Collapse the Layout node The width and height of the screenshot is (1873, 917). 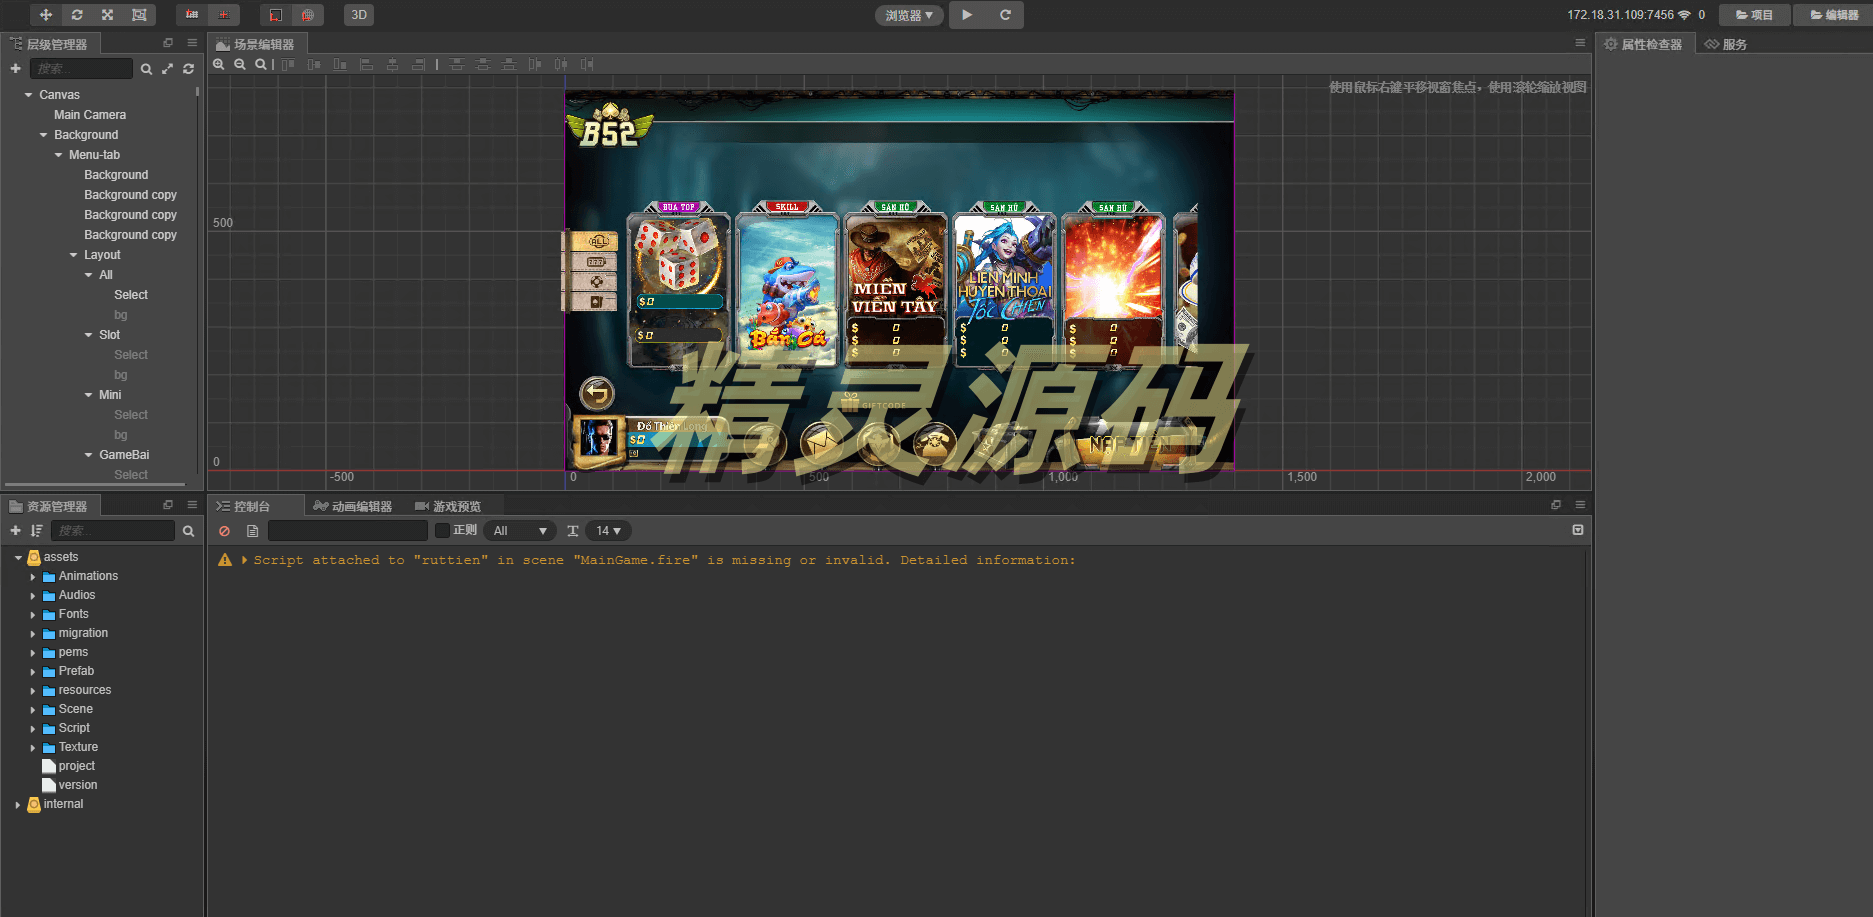click(73, 255)
